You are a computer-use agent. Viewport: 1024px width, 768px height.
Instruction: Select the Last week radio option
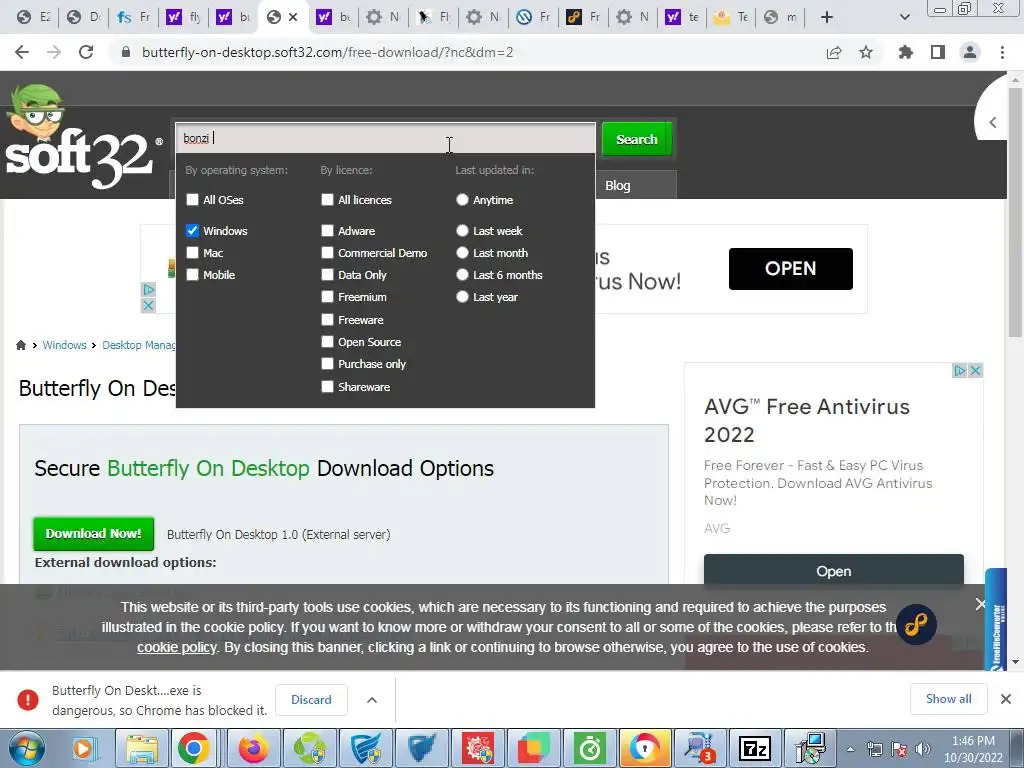pos(462,231)
